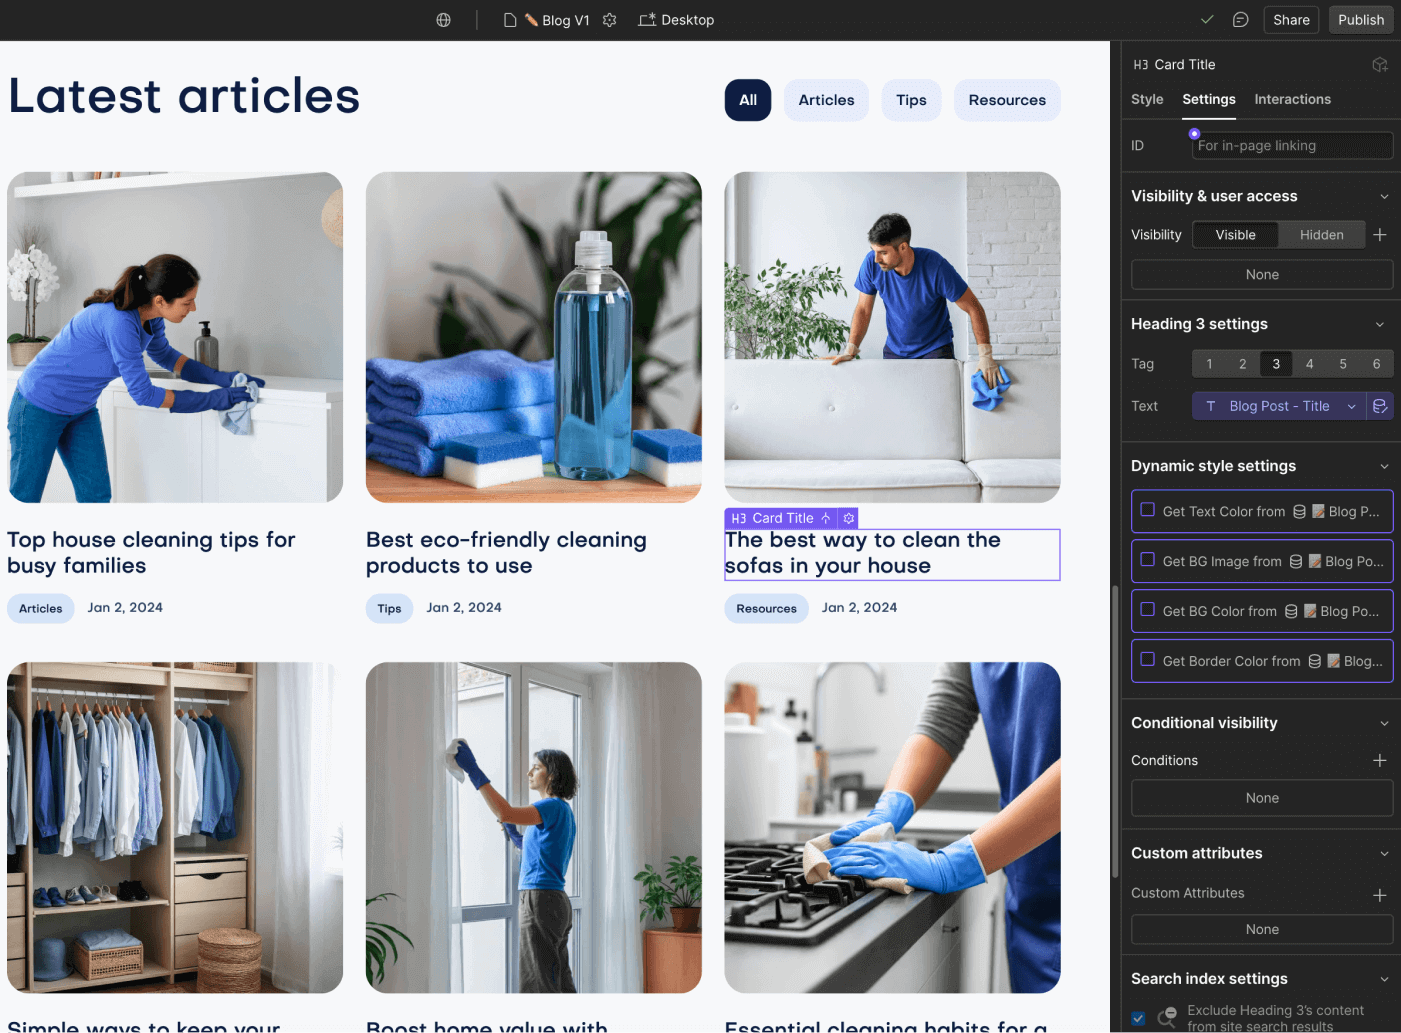Collapse Conditional visibility section

pyautogui.click(x=1384, y=724)
